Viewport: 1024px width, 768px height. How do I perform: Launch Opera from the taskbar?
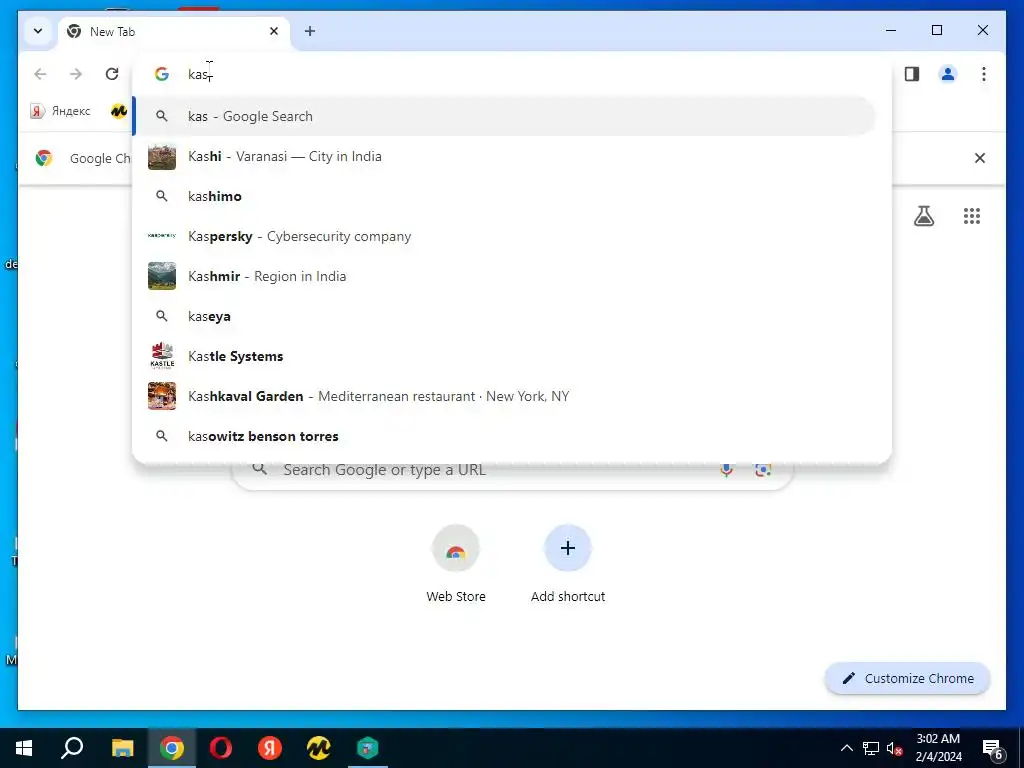[221, 748]
